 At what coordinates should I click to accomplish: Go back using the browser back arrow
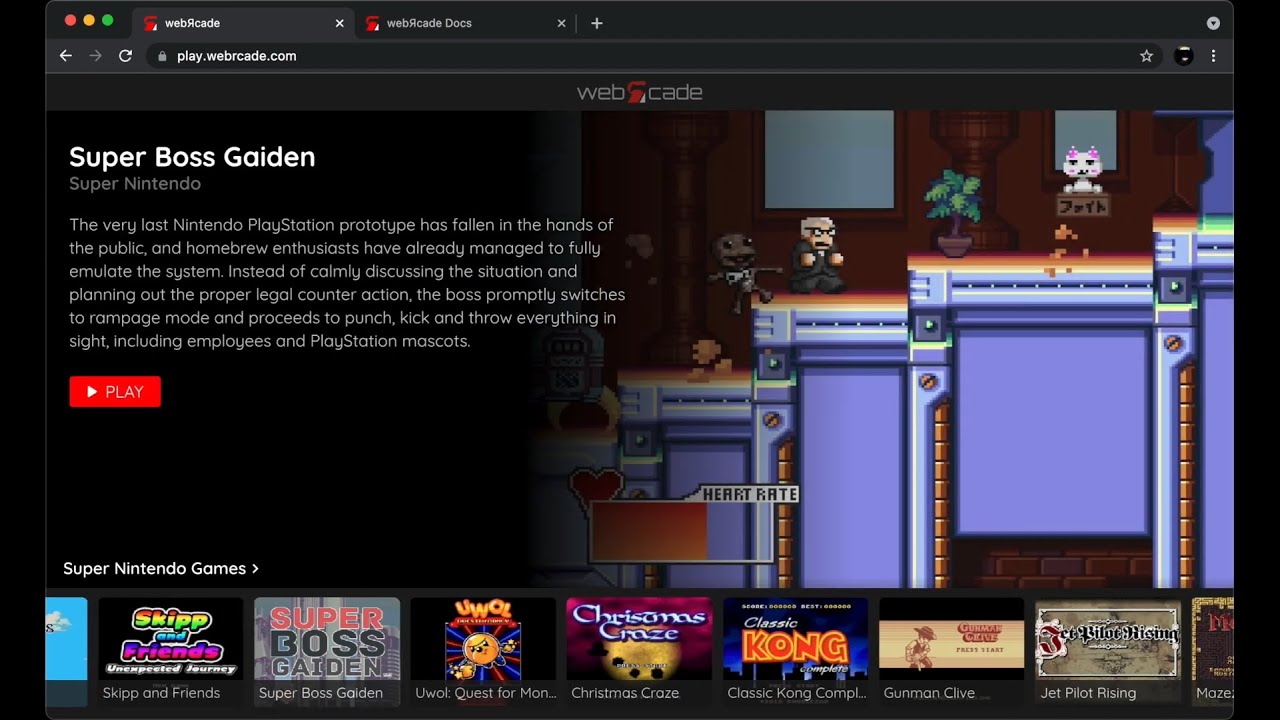click(x=65, y=56)
